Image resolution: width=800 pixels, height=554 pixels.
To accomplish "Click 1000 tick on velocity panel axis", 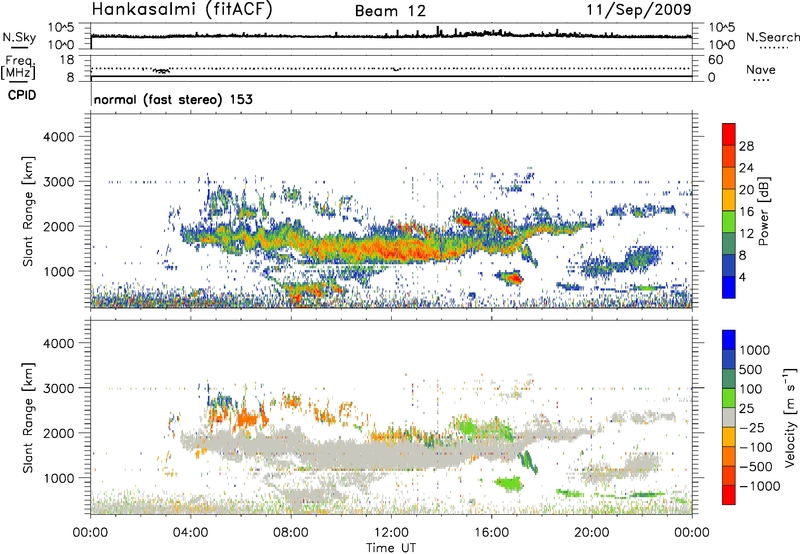I will 58,478.
